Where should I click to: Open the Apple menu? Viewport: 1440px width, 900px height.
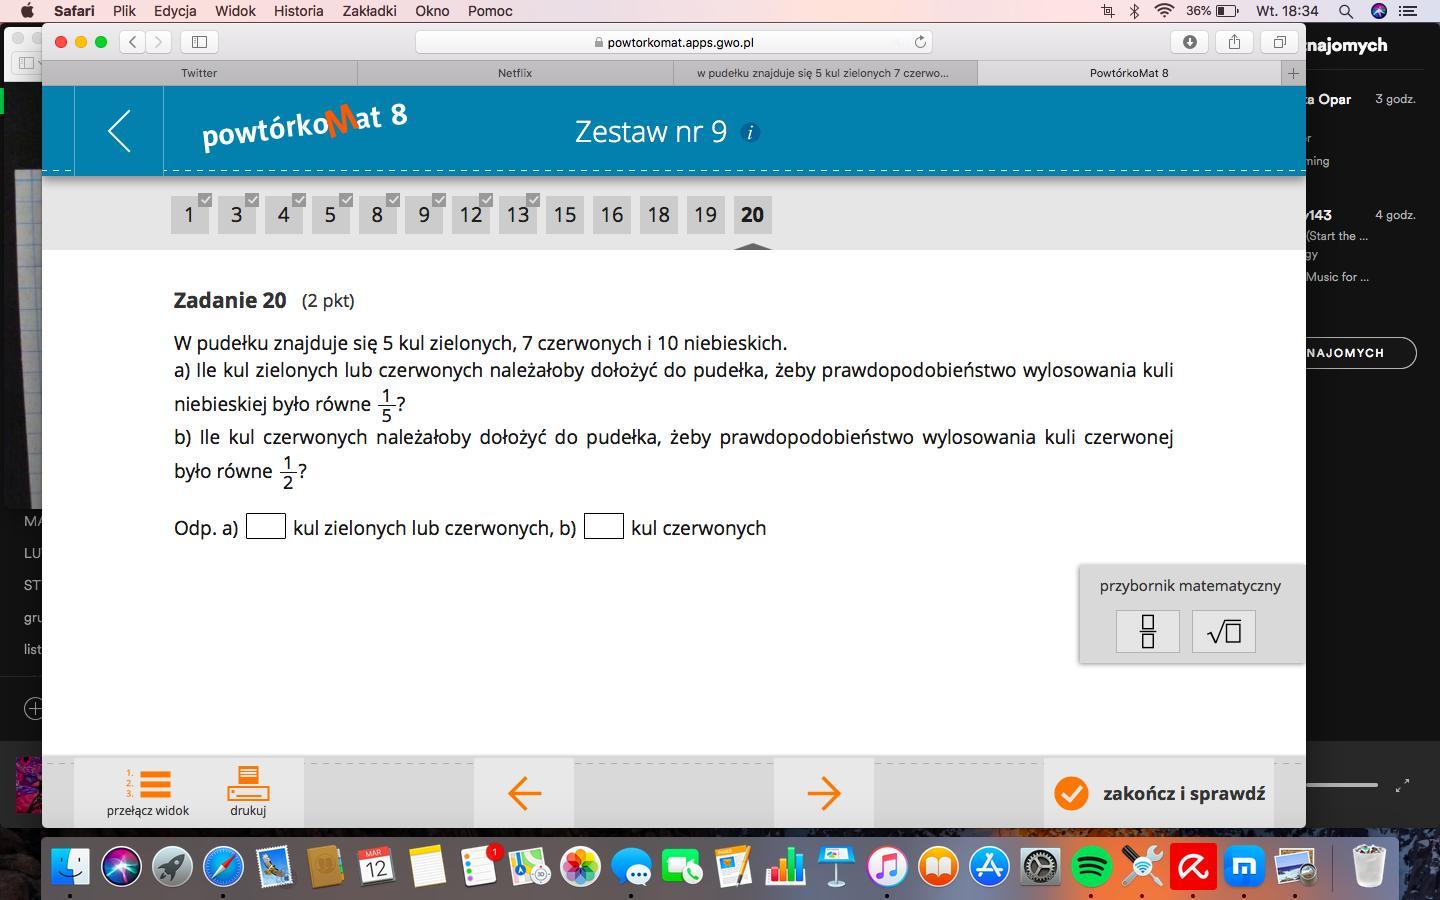click(27, 11)
